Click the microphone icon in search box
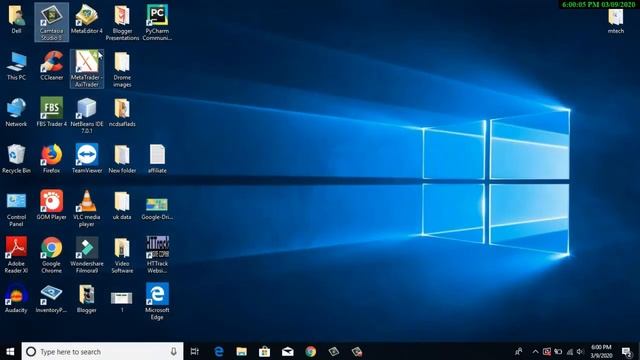 click(173, 351)
